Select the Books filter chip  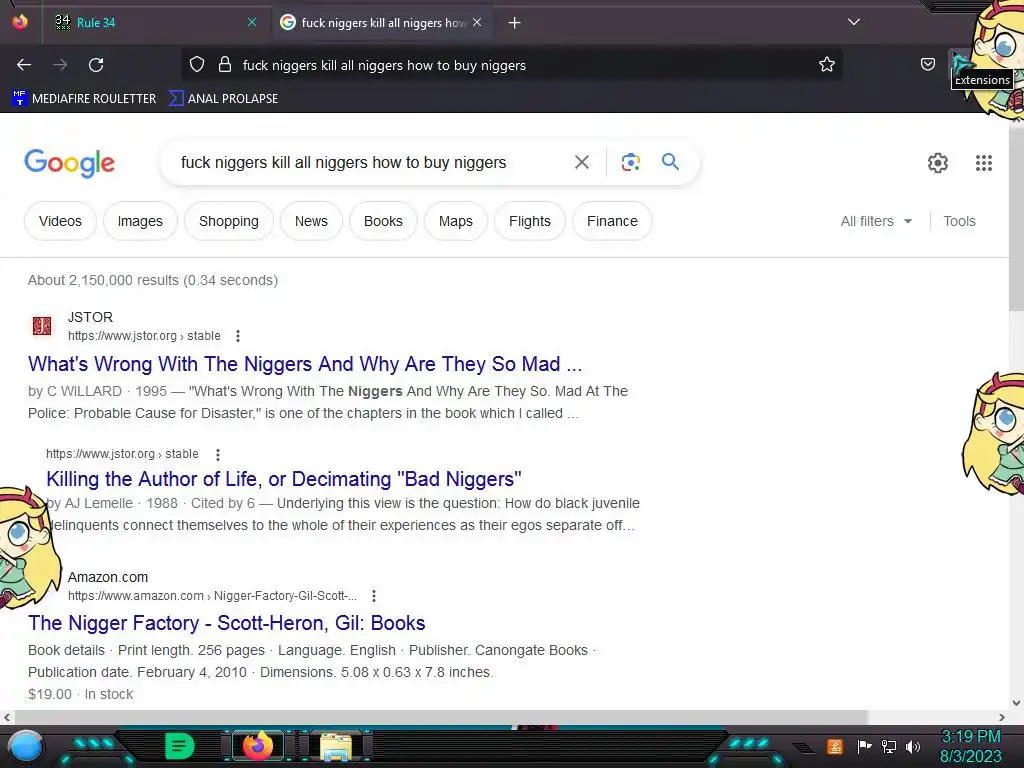pos(383,221)
